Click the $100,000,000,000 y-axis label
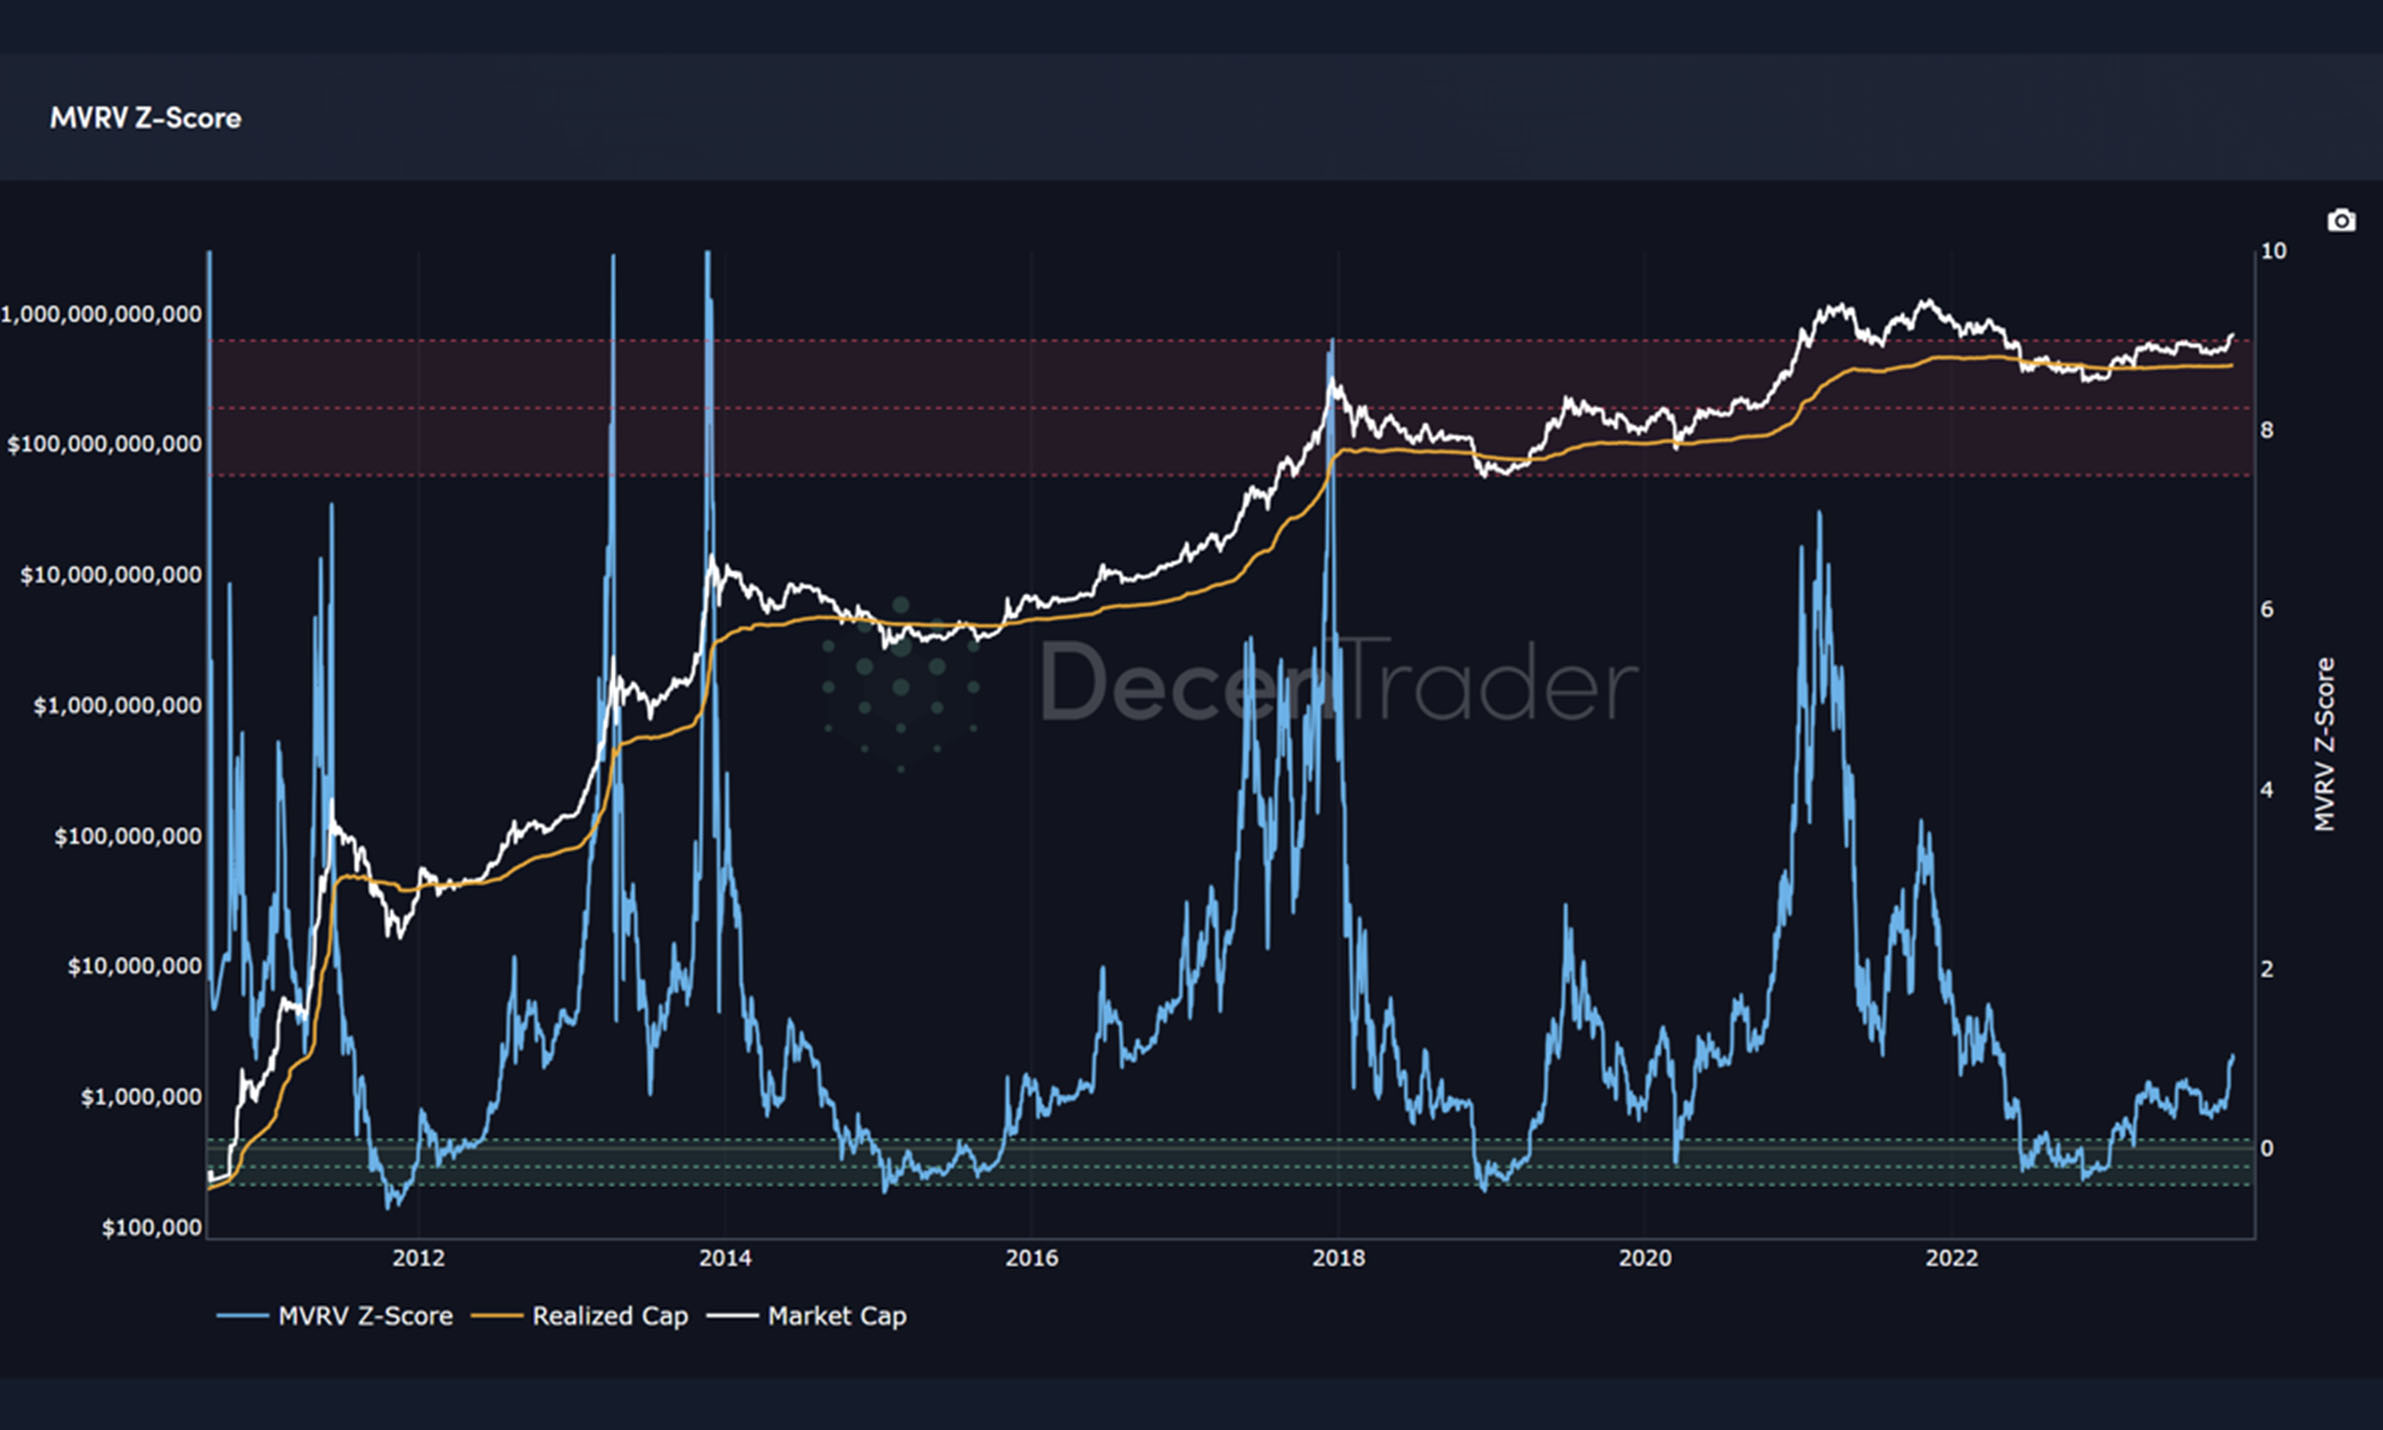This screenshot has height=1430, width=2383. (x=105, y=444)
